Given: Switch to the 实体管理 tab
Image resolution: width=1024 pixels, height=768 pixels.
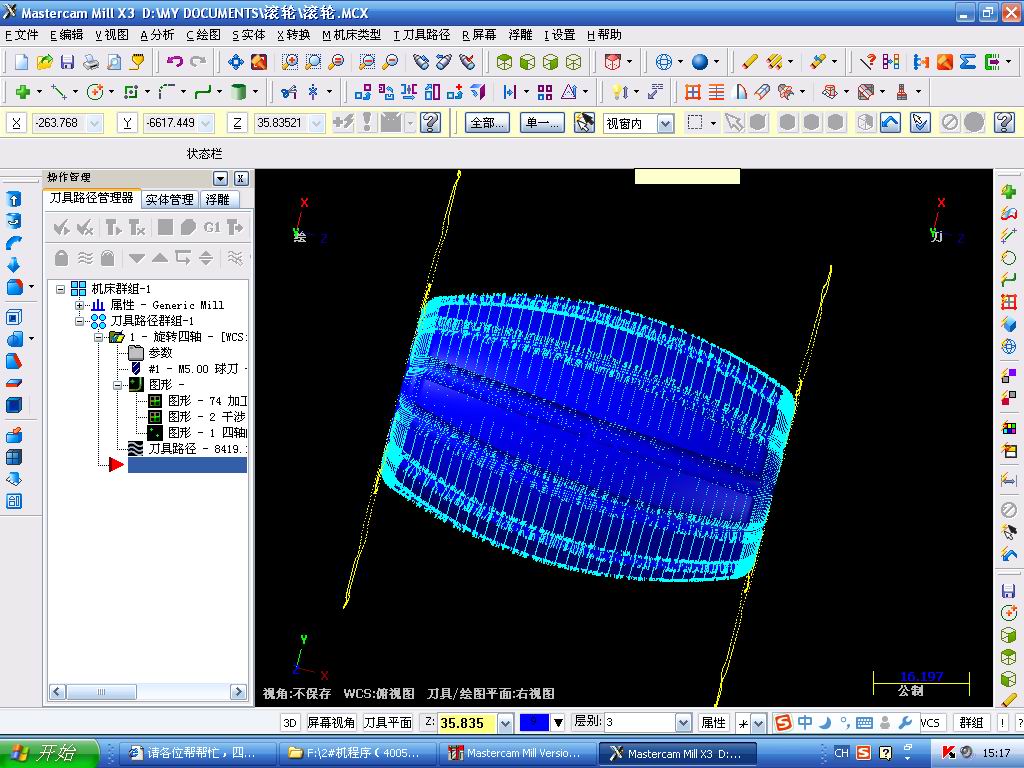Looking at the screenshot, I should (169, 199).
